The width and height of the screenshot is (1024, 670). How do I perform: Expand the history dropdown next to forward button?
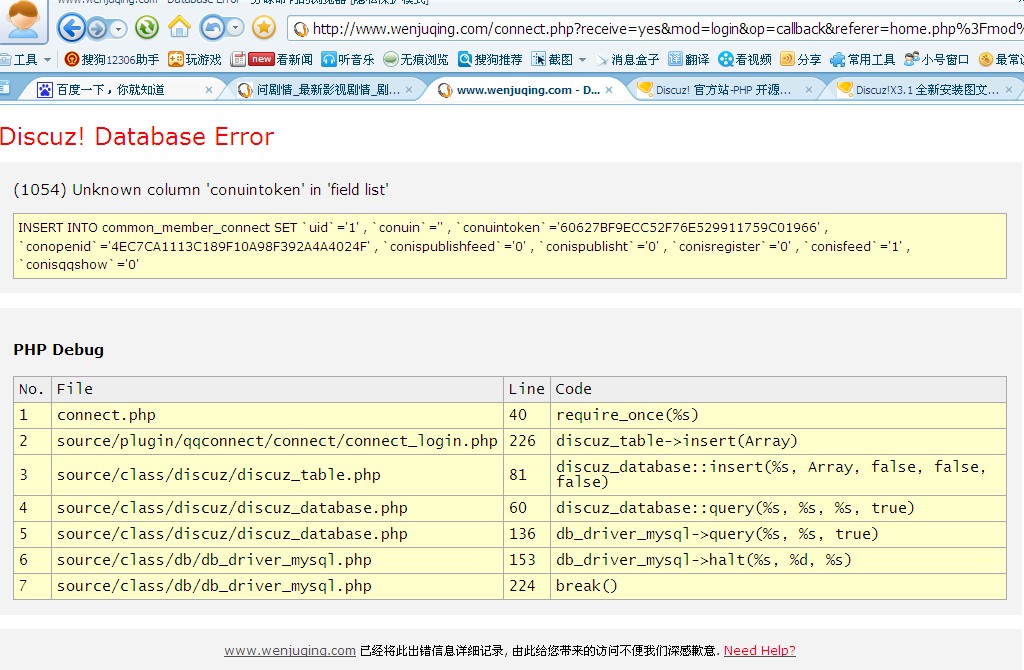pos(118,29)
